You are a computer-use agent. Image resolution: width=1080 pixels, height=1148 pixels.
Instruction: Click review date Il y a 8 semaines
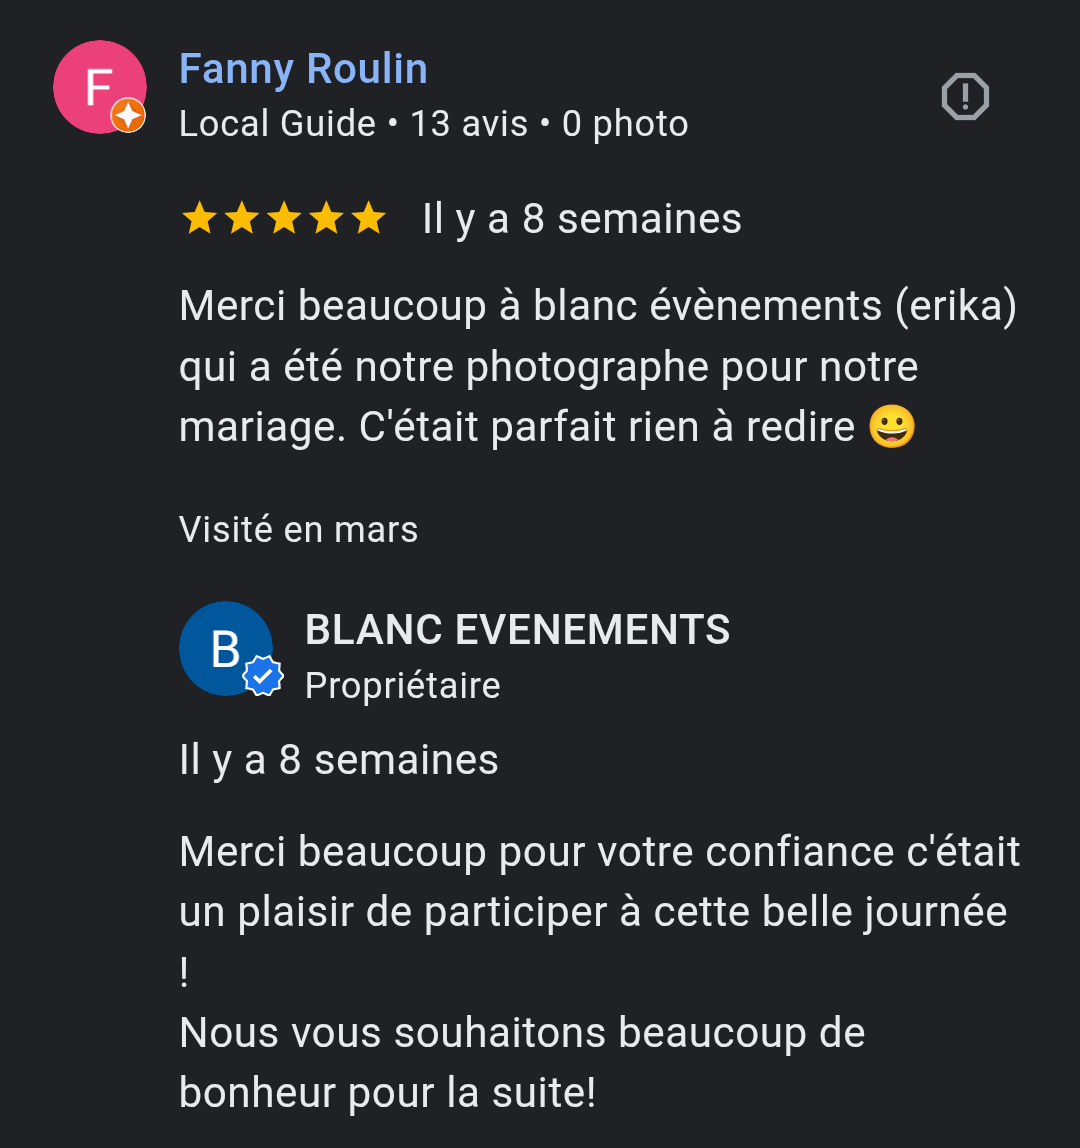click(582, 219)
